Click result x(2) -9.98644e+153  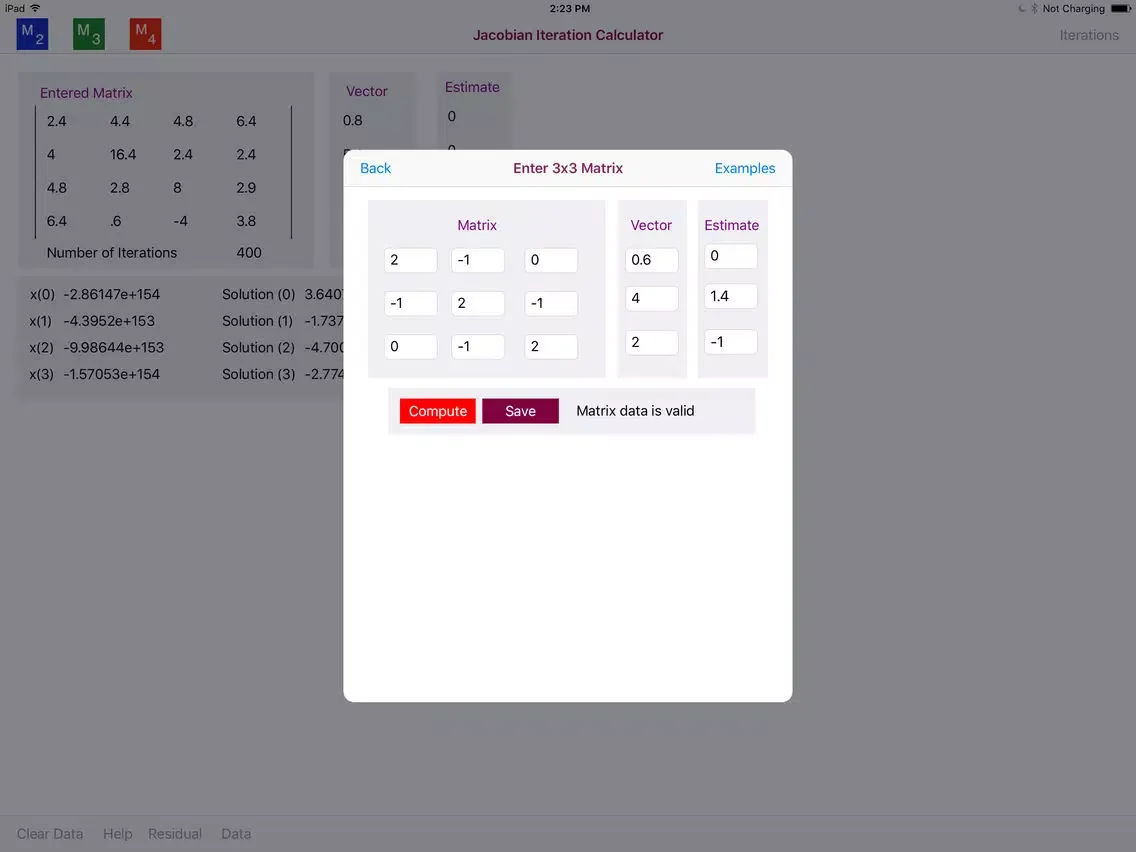(x=97, y=348)
